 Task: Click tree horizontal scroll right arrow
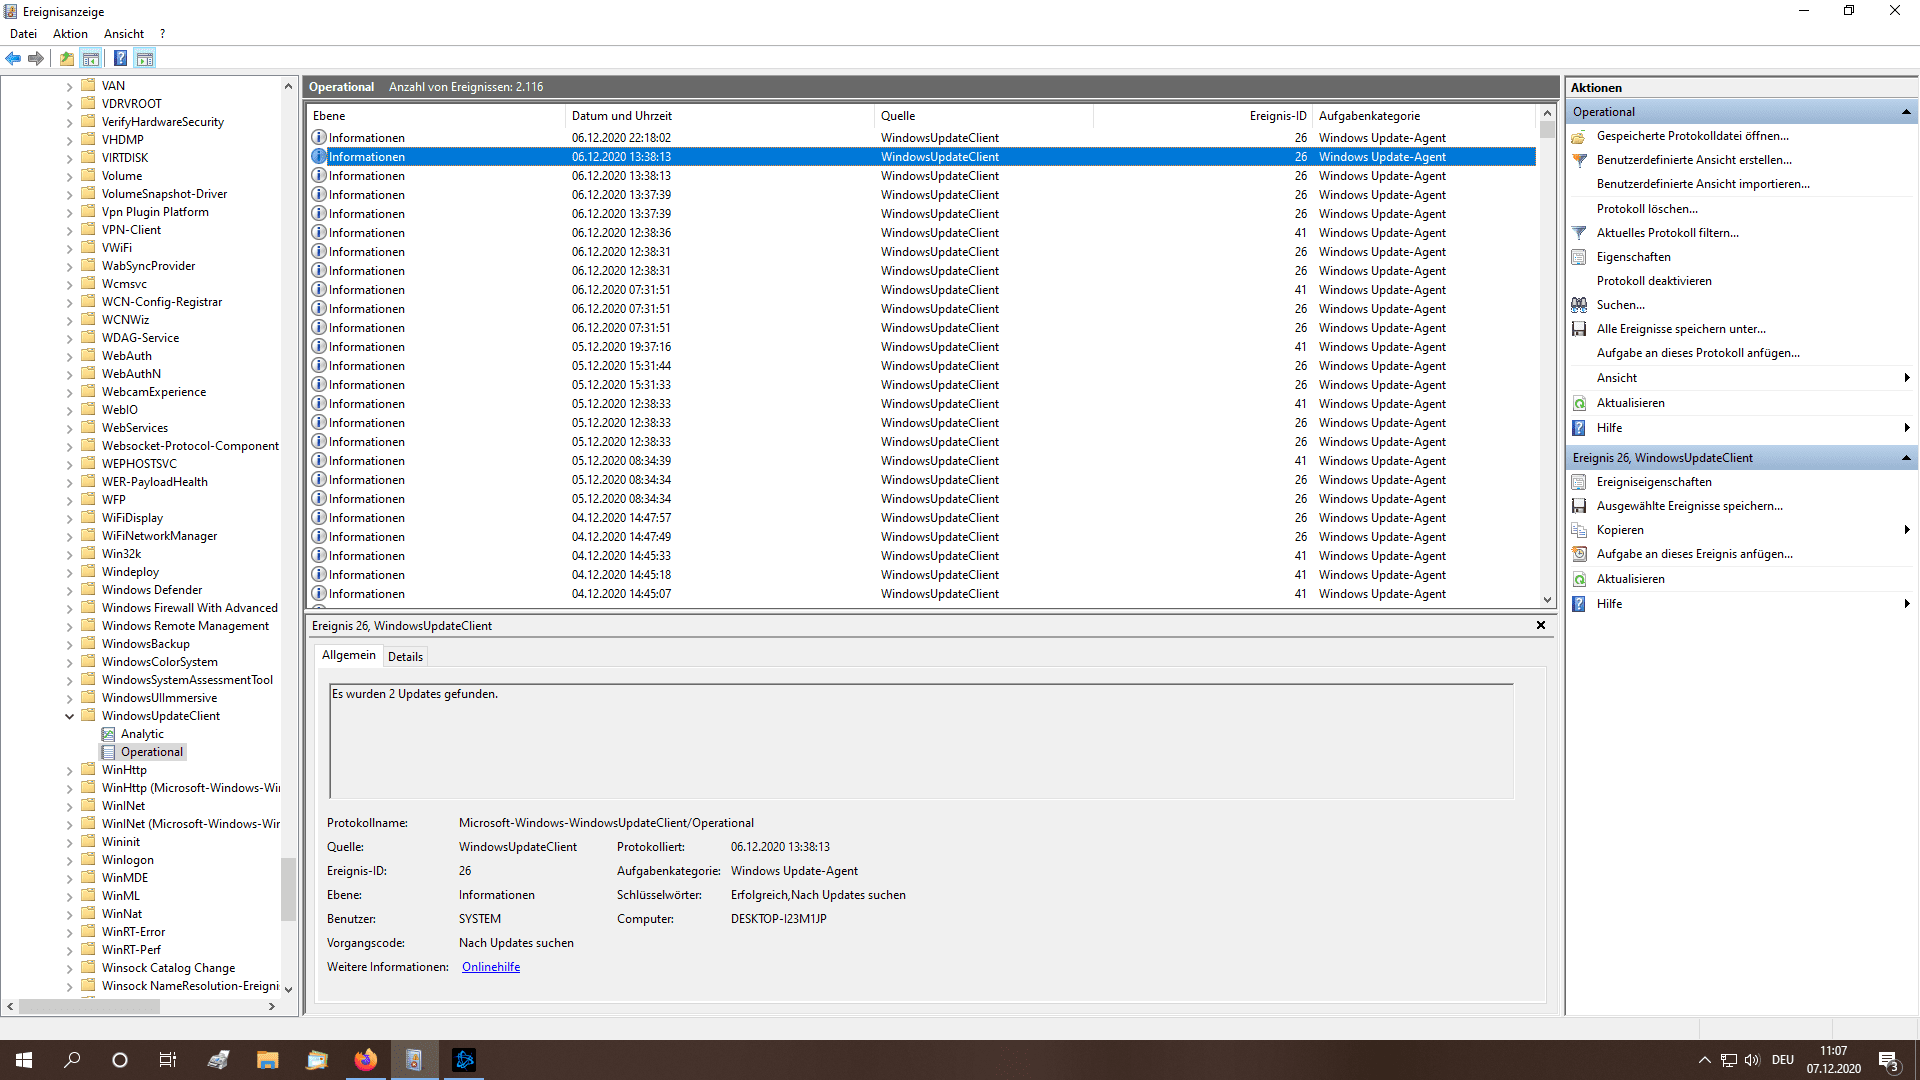pos(272,1007)
